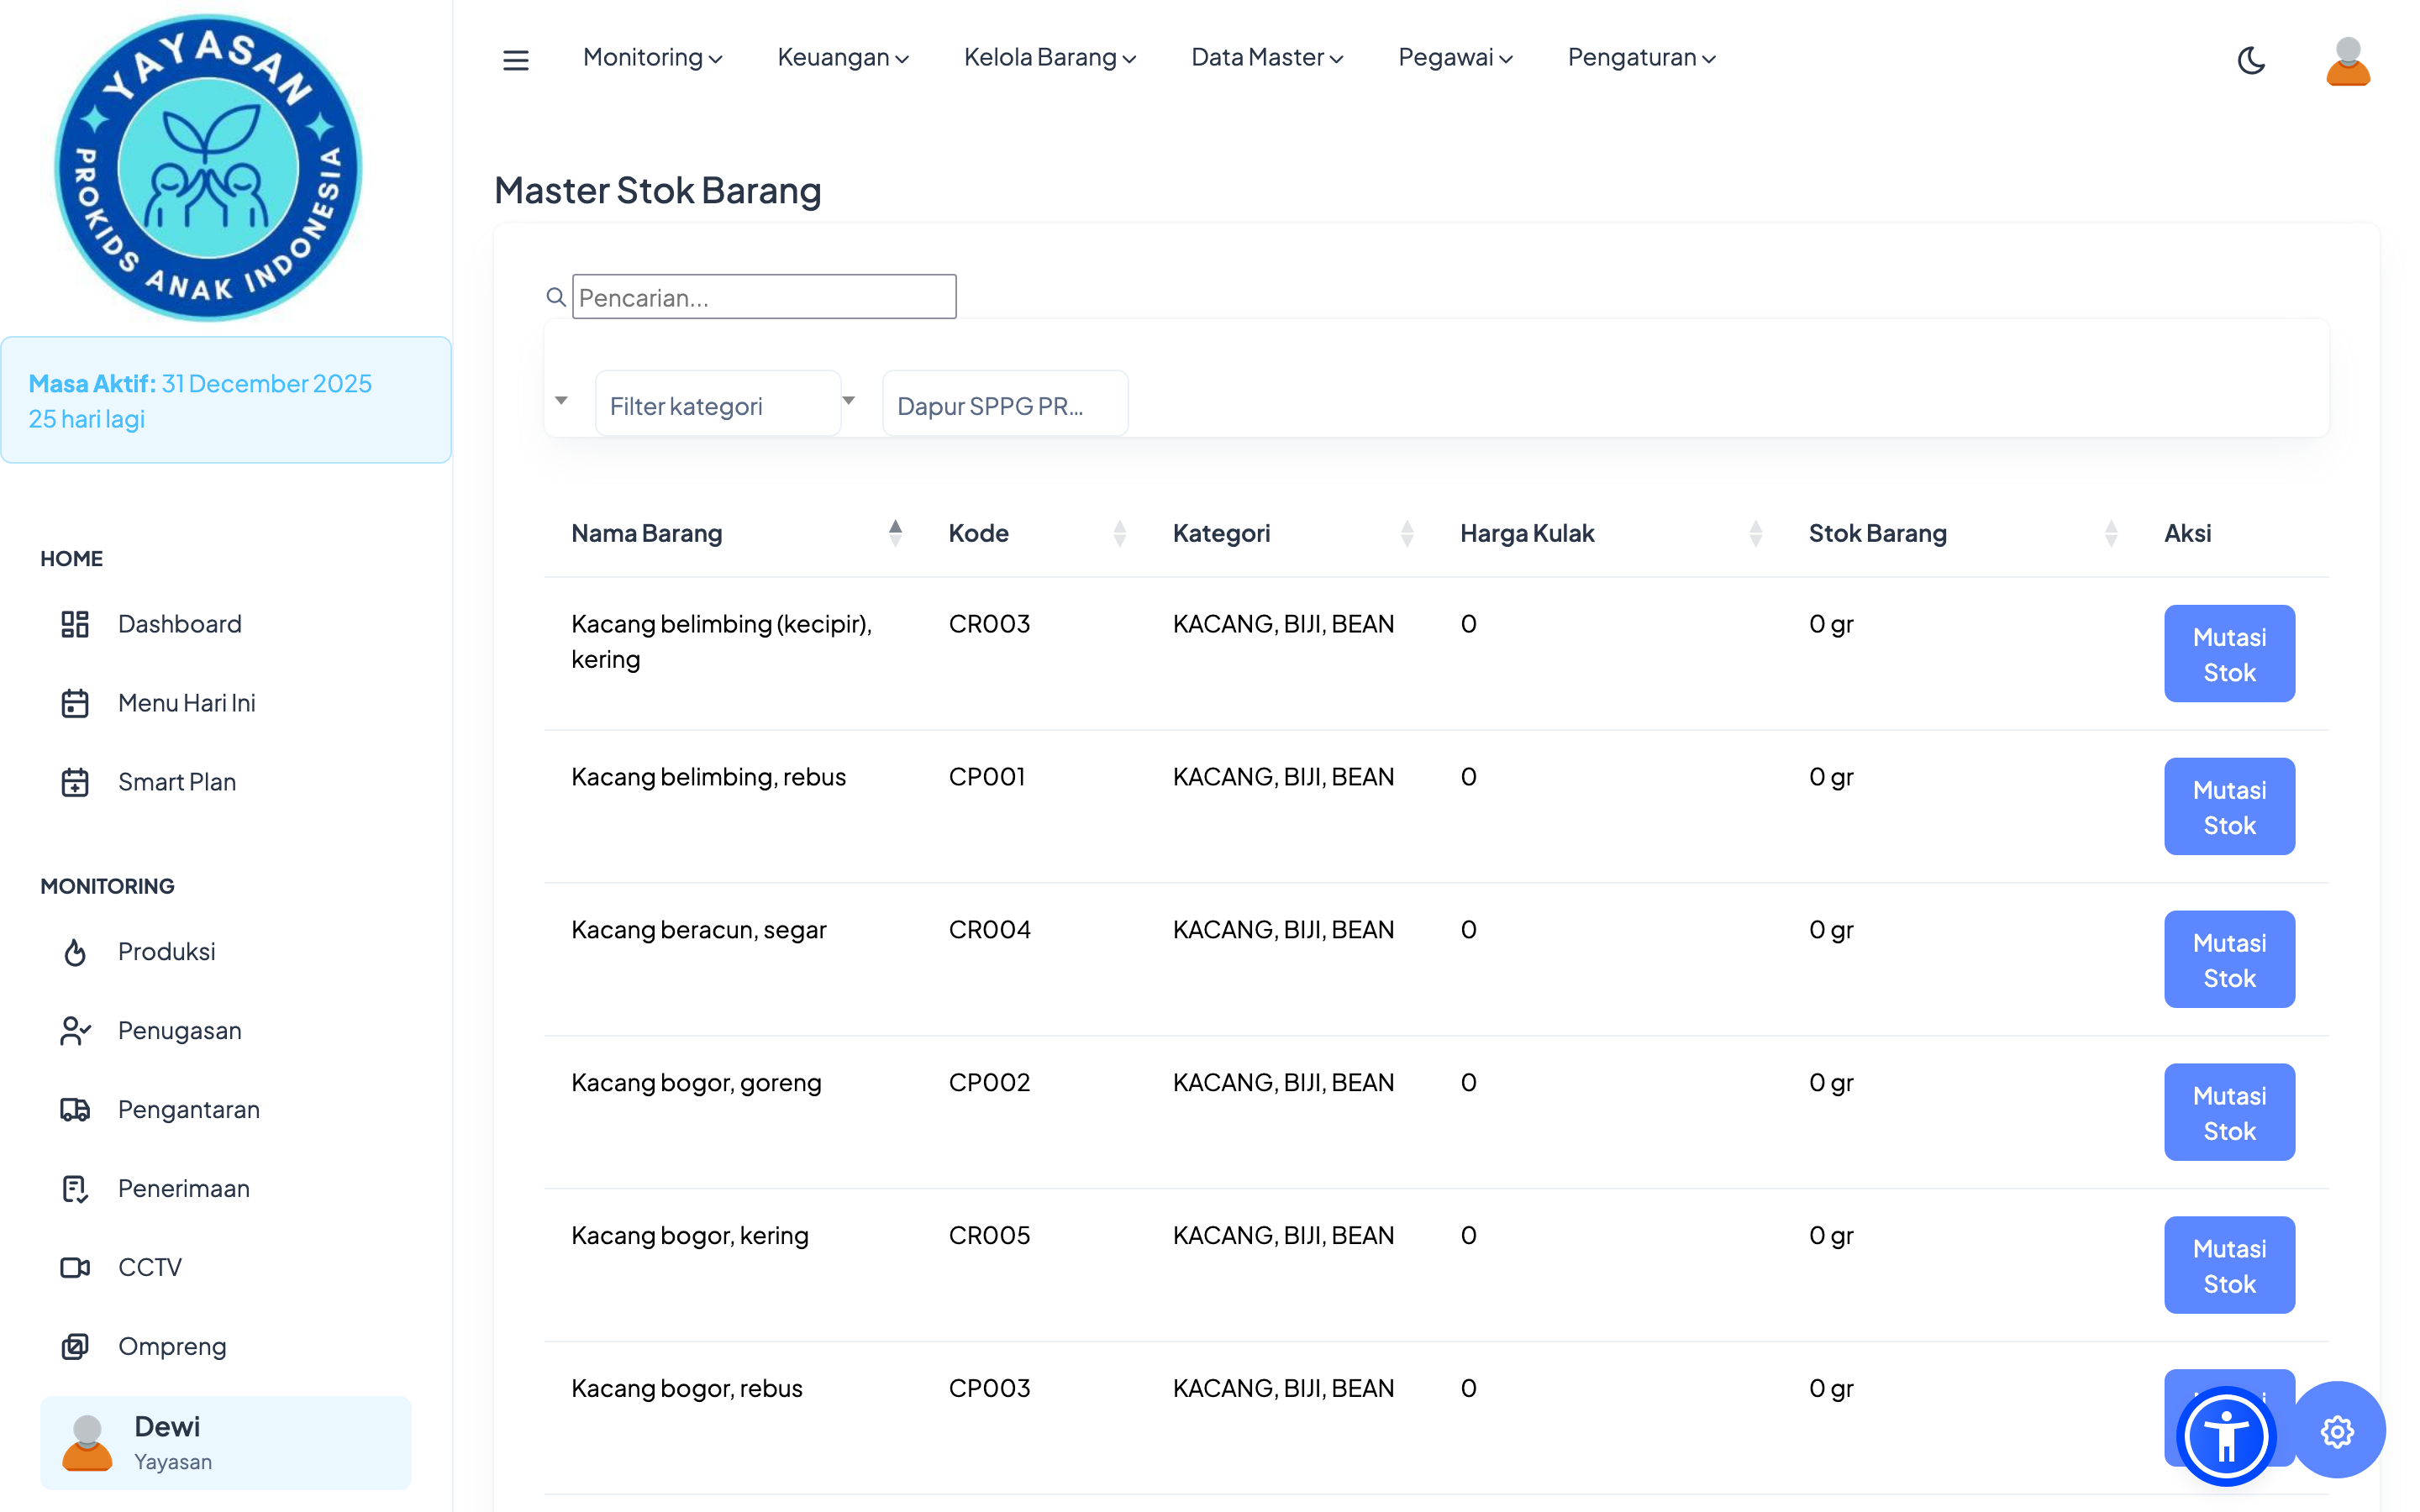Click Mutasi Stok for Kacang bogor, goreng
Screen dimensions: 2420x1512
point(2228,1112)
